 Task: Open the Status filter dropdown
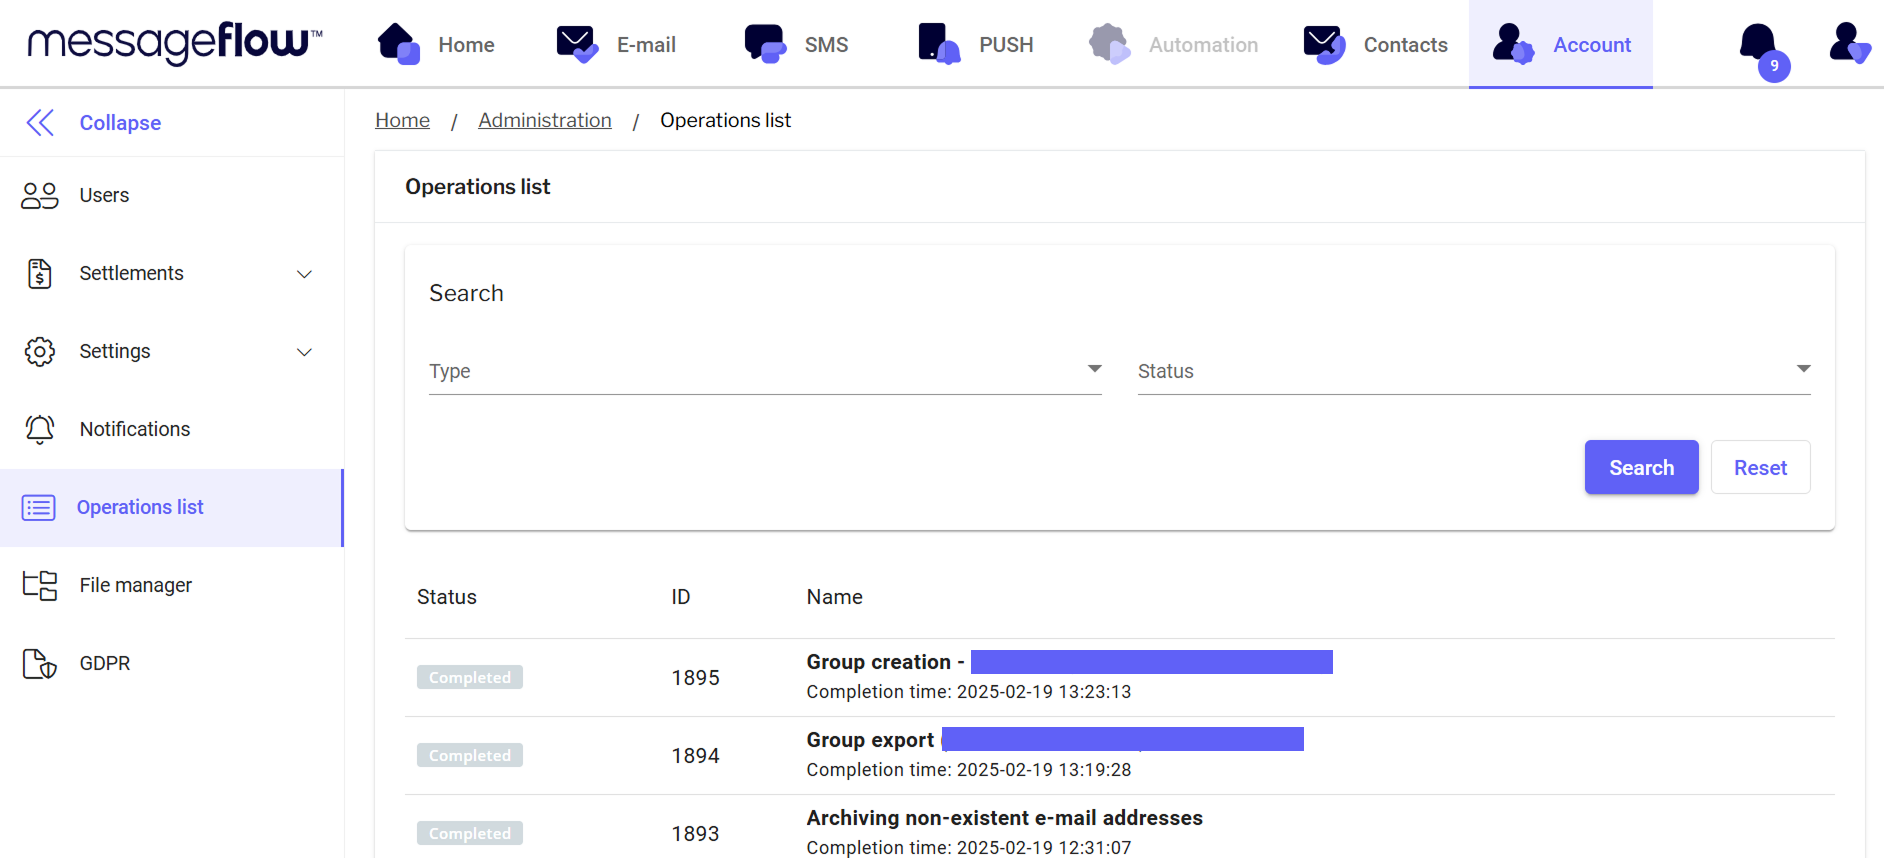click(1473, 371)
